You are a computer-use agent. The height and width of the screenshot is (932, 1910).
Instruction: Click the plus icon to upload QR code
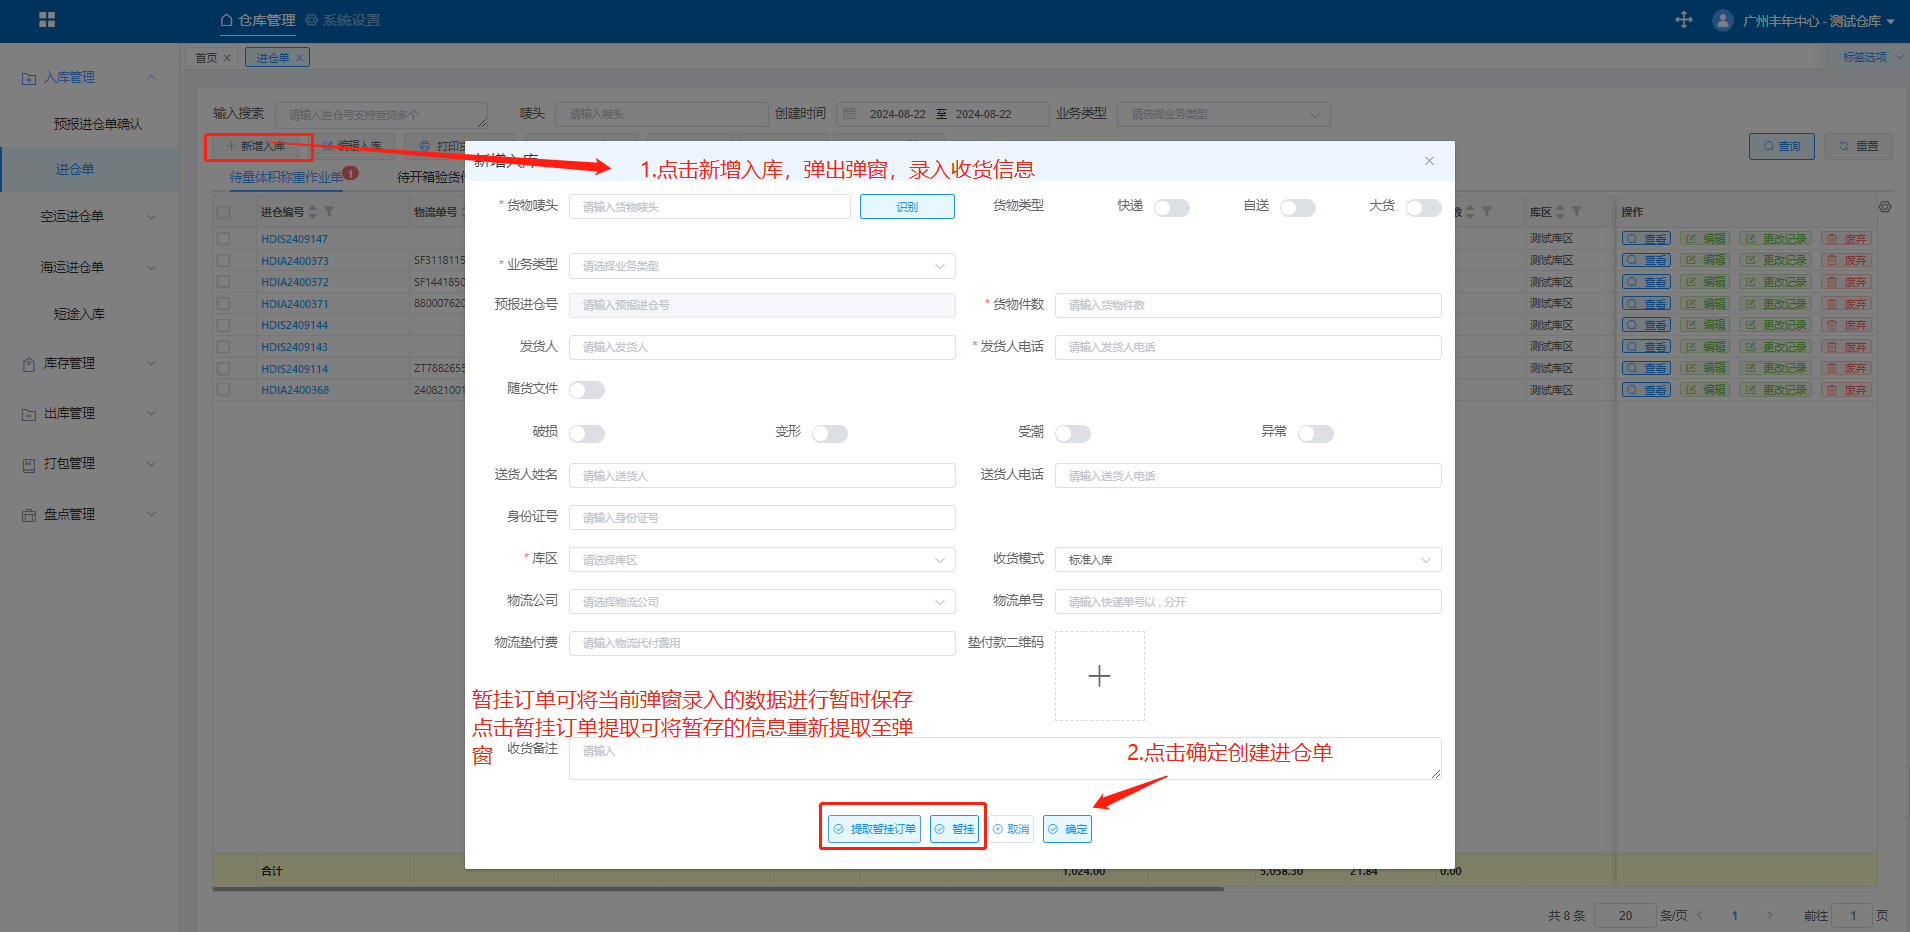pyautogui.click(x=1099, y=676)
